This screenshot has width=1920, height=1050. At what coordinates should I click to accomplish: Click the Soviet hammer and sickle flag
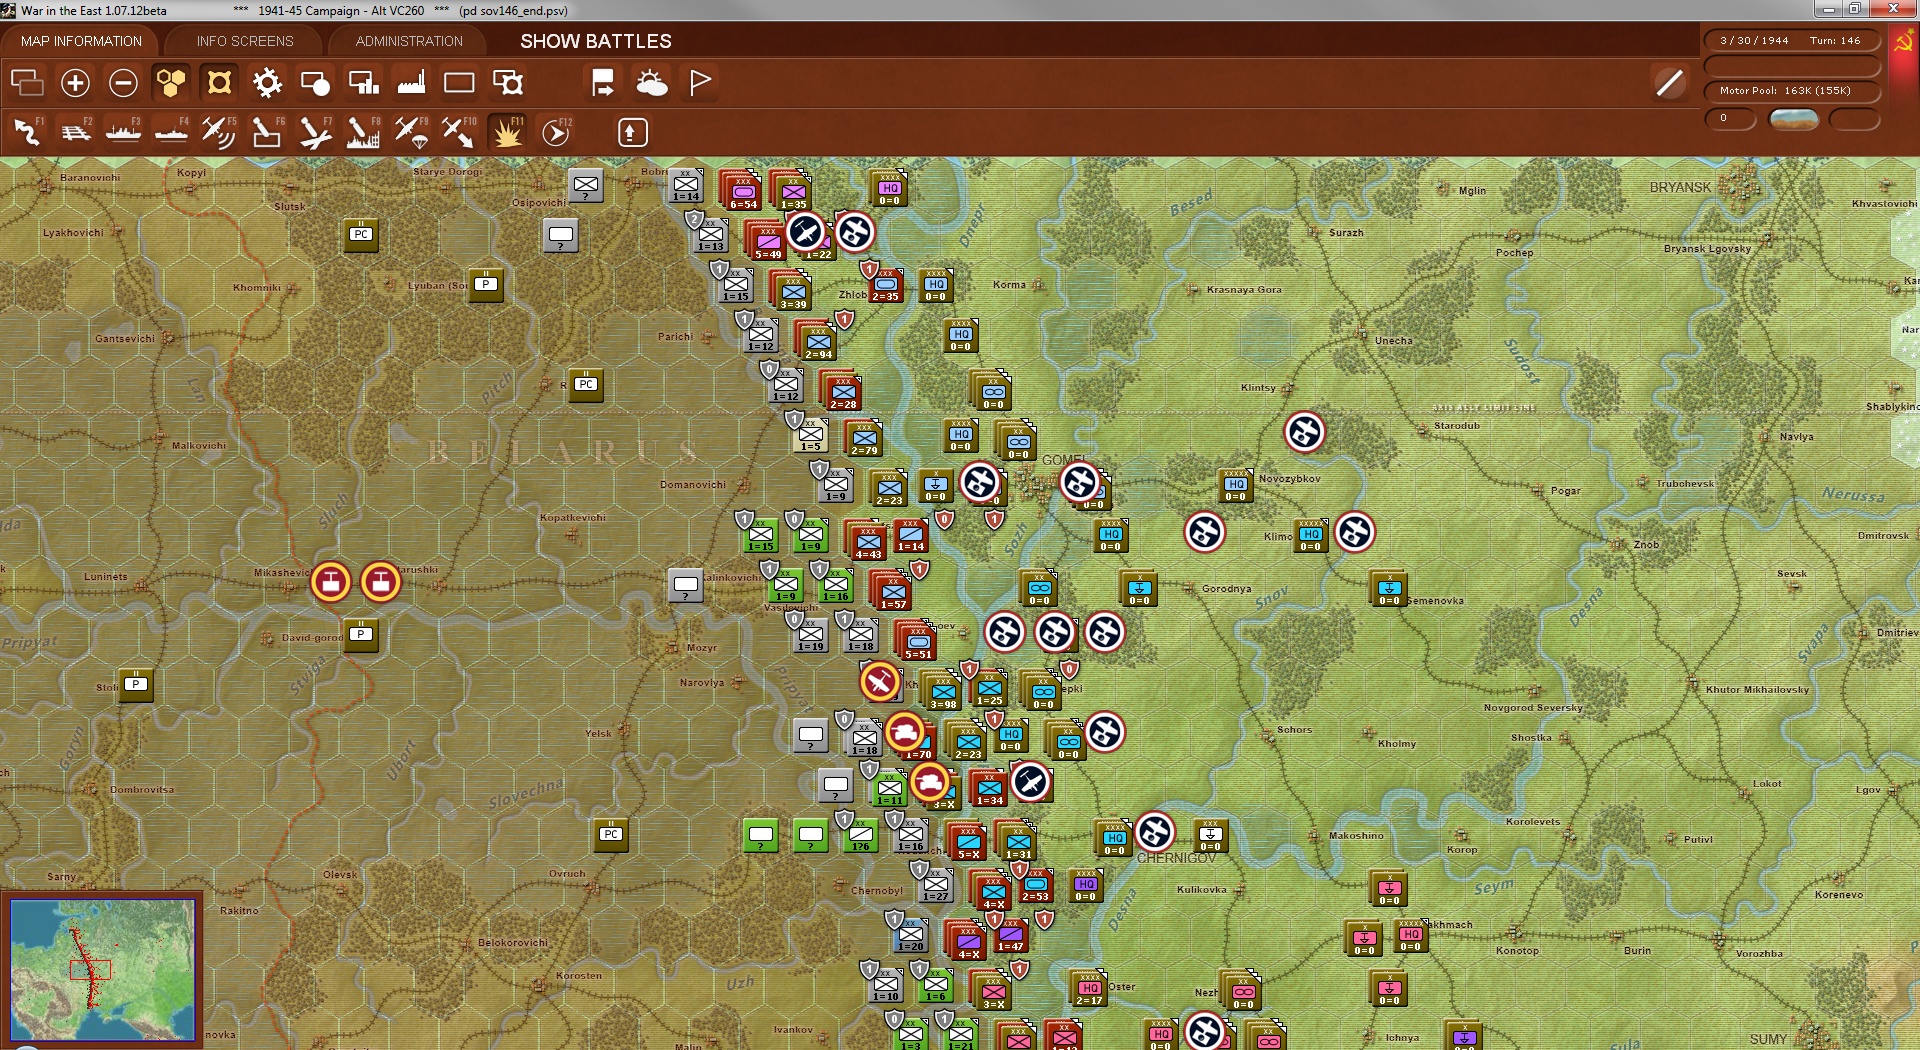(1903, 42)
